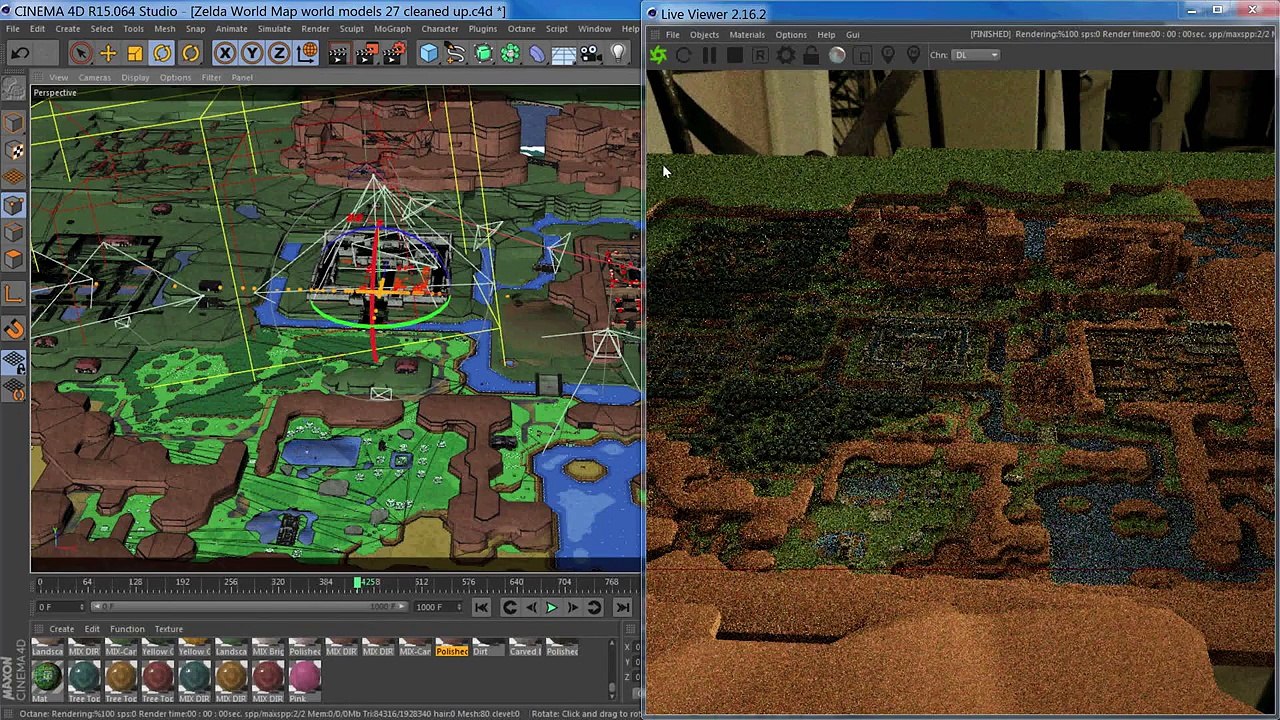Image resolution: width=1280 pixels, height=720 pixels.
Task: Pause the Live Viewer render
Action: [x=709, y=56]
